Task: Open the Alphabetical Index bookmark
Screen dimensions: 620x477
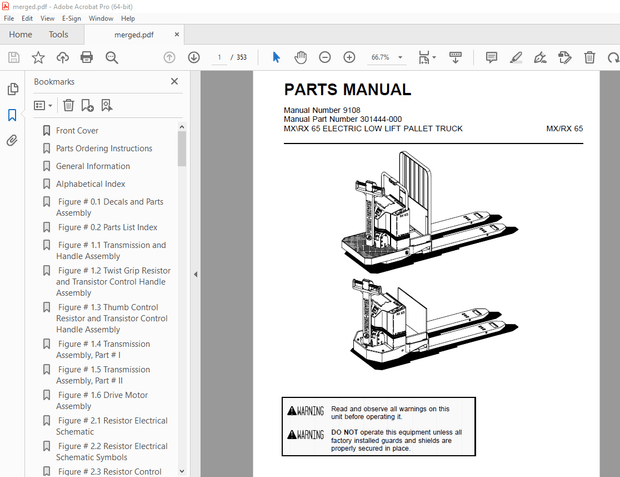Action: tap(91, 184)
